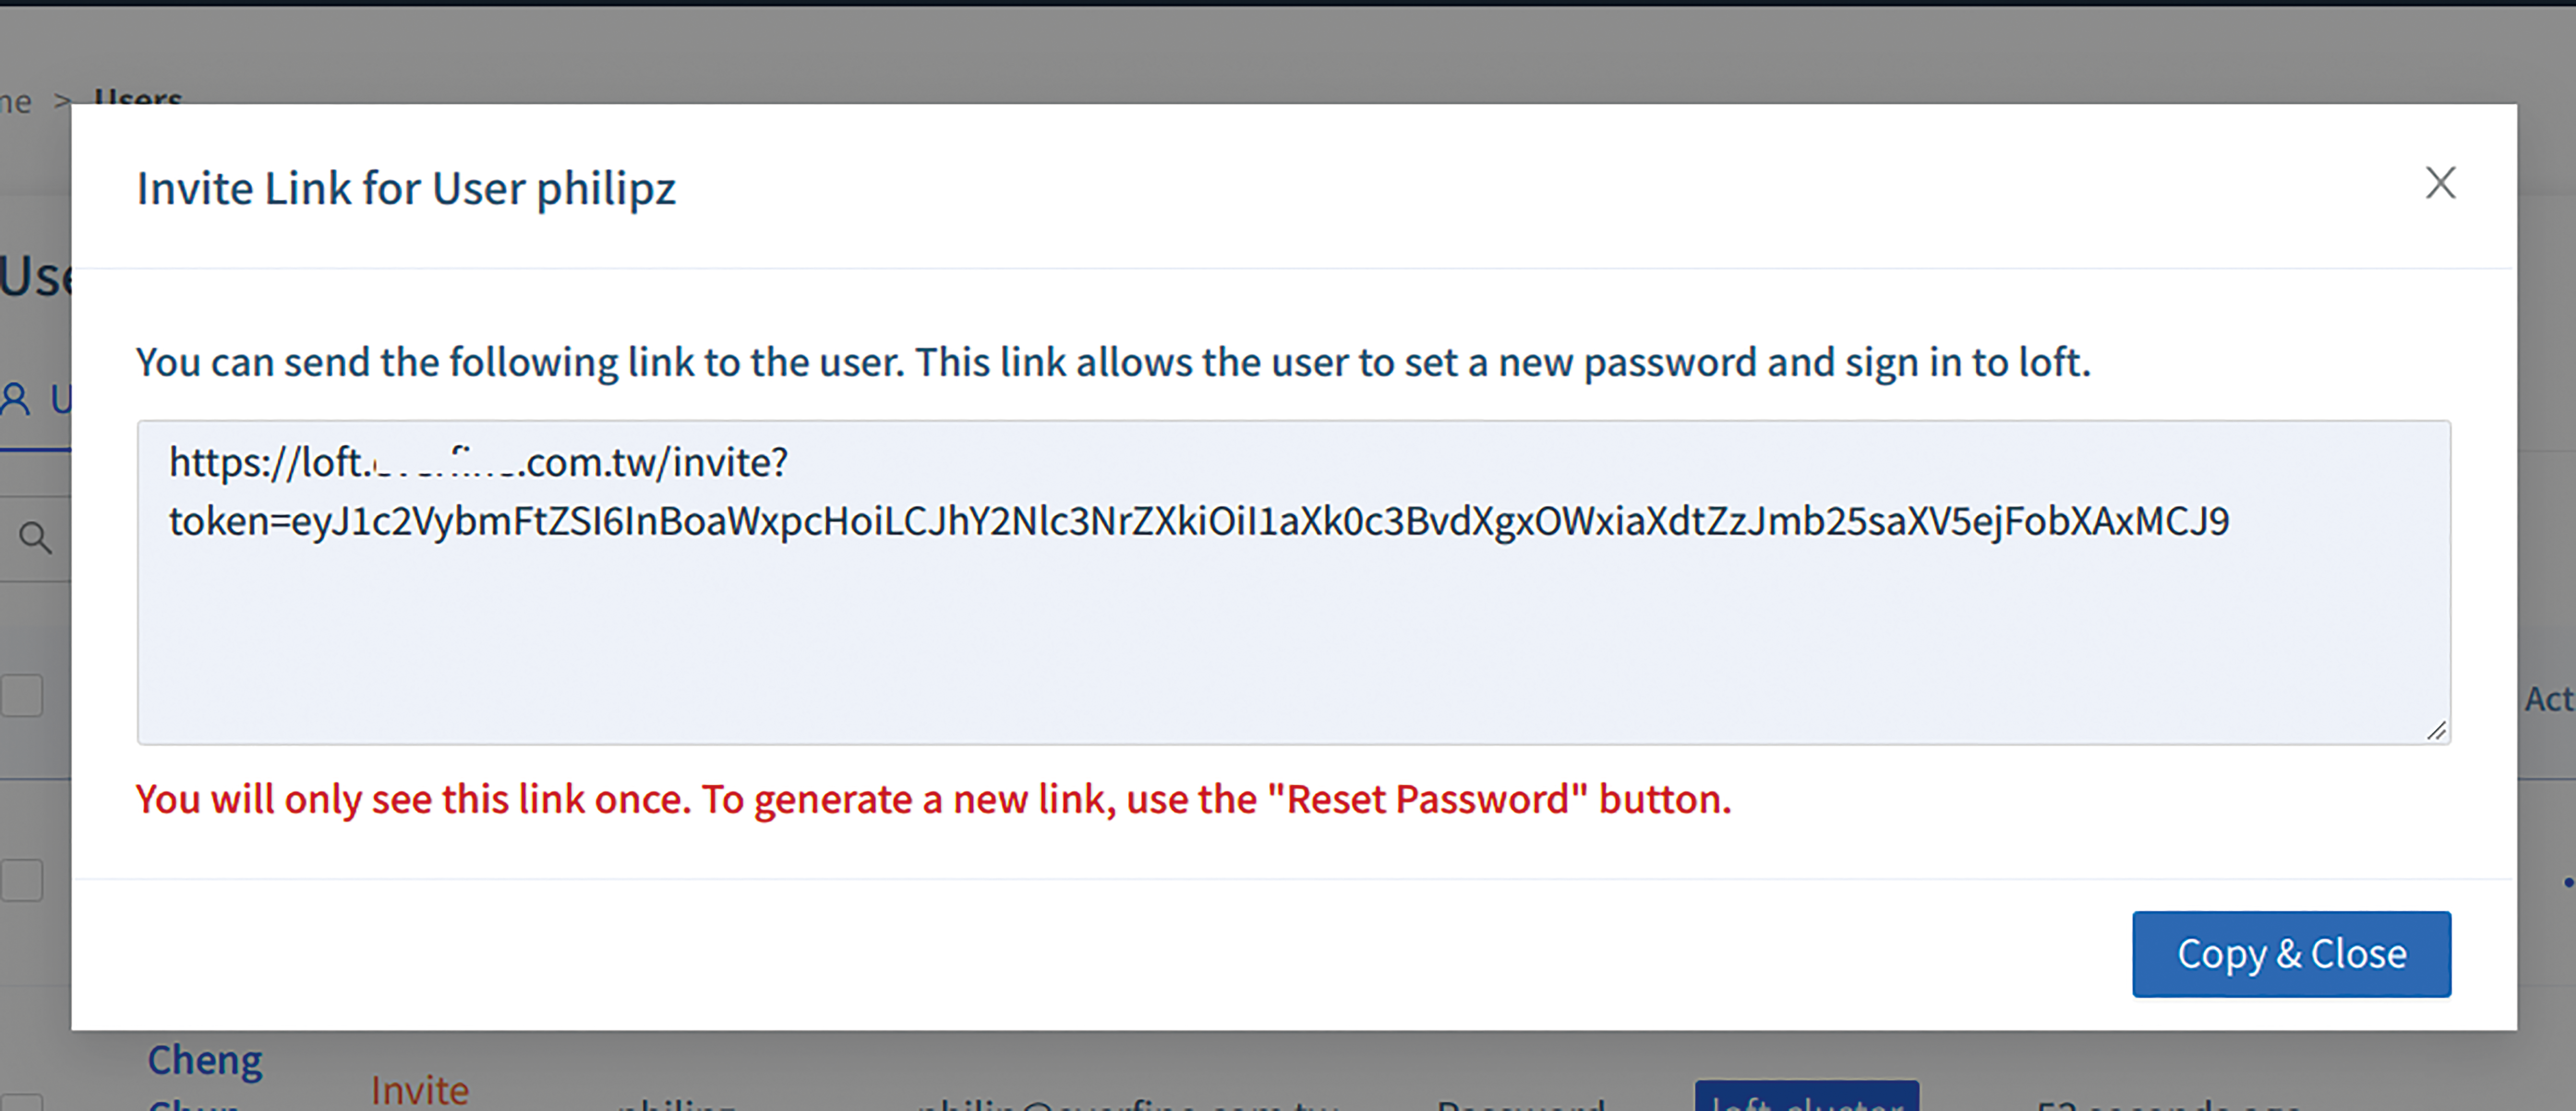Viewport: 2576px width, 1111px height.
Task: Toggle the select-all checkbox in table header
Action: coord(20,695)
